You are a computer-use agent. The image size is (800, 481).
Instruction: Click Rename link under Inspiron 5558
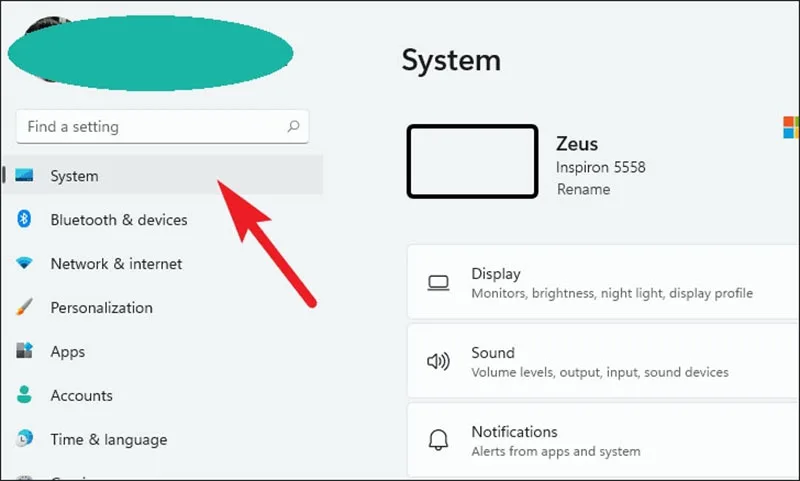[583, 189]
